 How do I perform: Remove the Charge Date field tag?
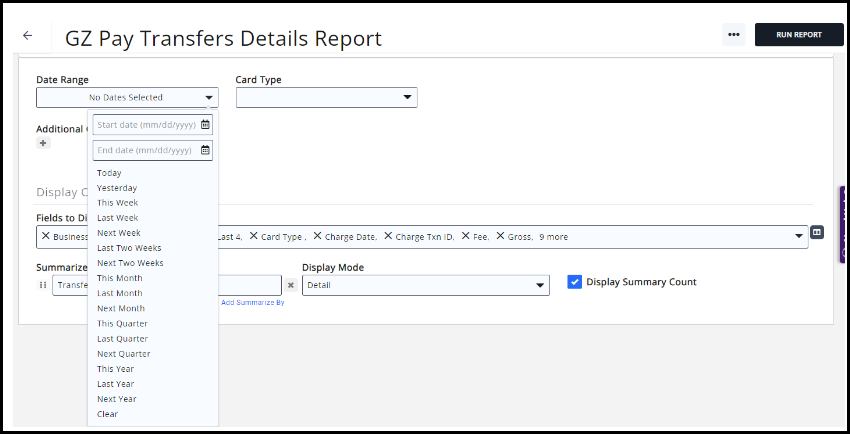point(317,237)
